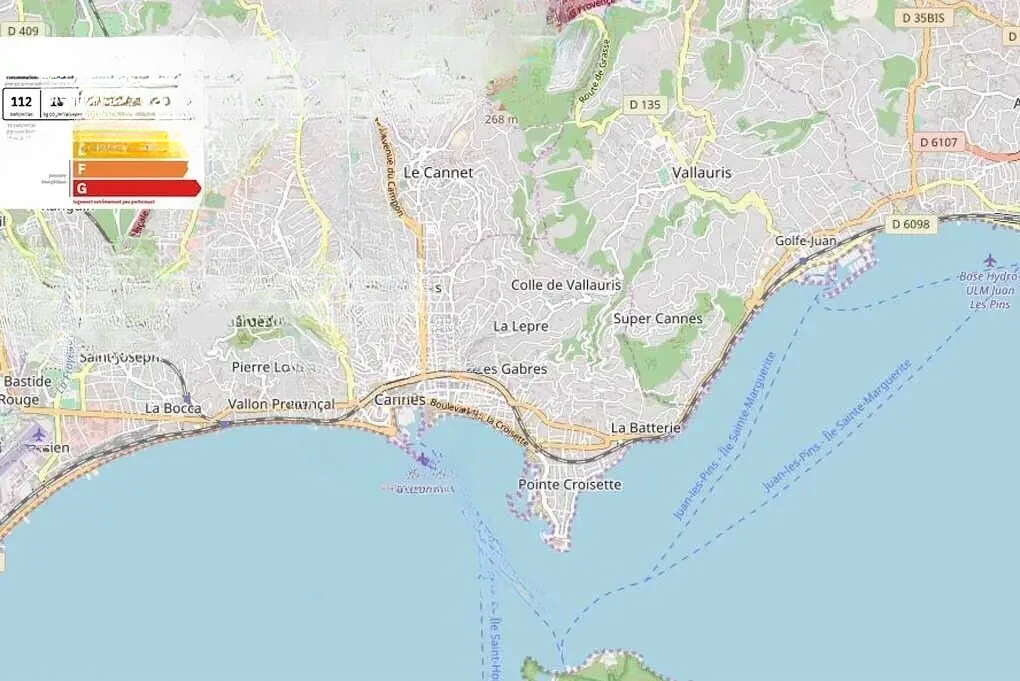
Task: Click the Pointe Croisette label
Action: [569, 485]
